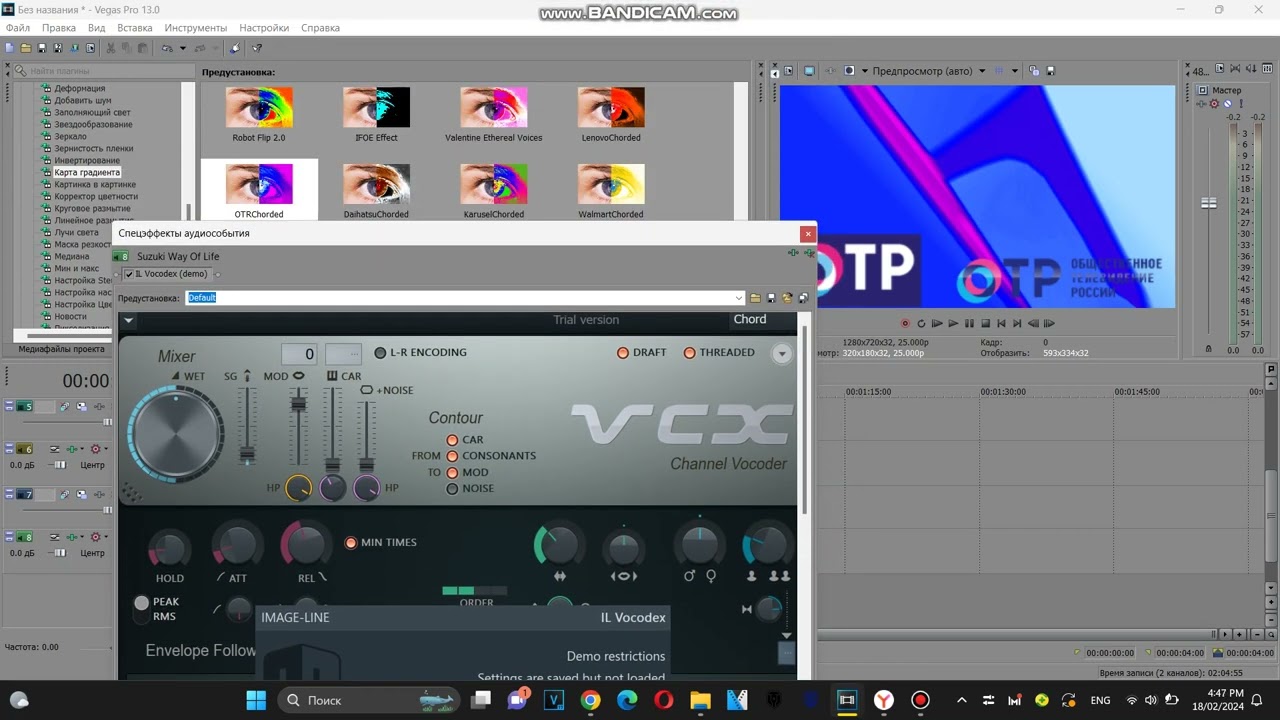This screenshot has width=1280, height=720.
Task: Open Google Chrome from the taskbar
Action: [x=590, y=700]
